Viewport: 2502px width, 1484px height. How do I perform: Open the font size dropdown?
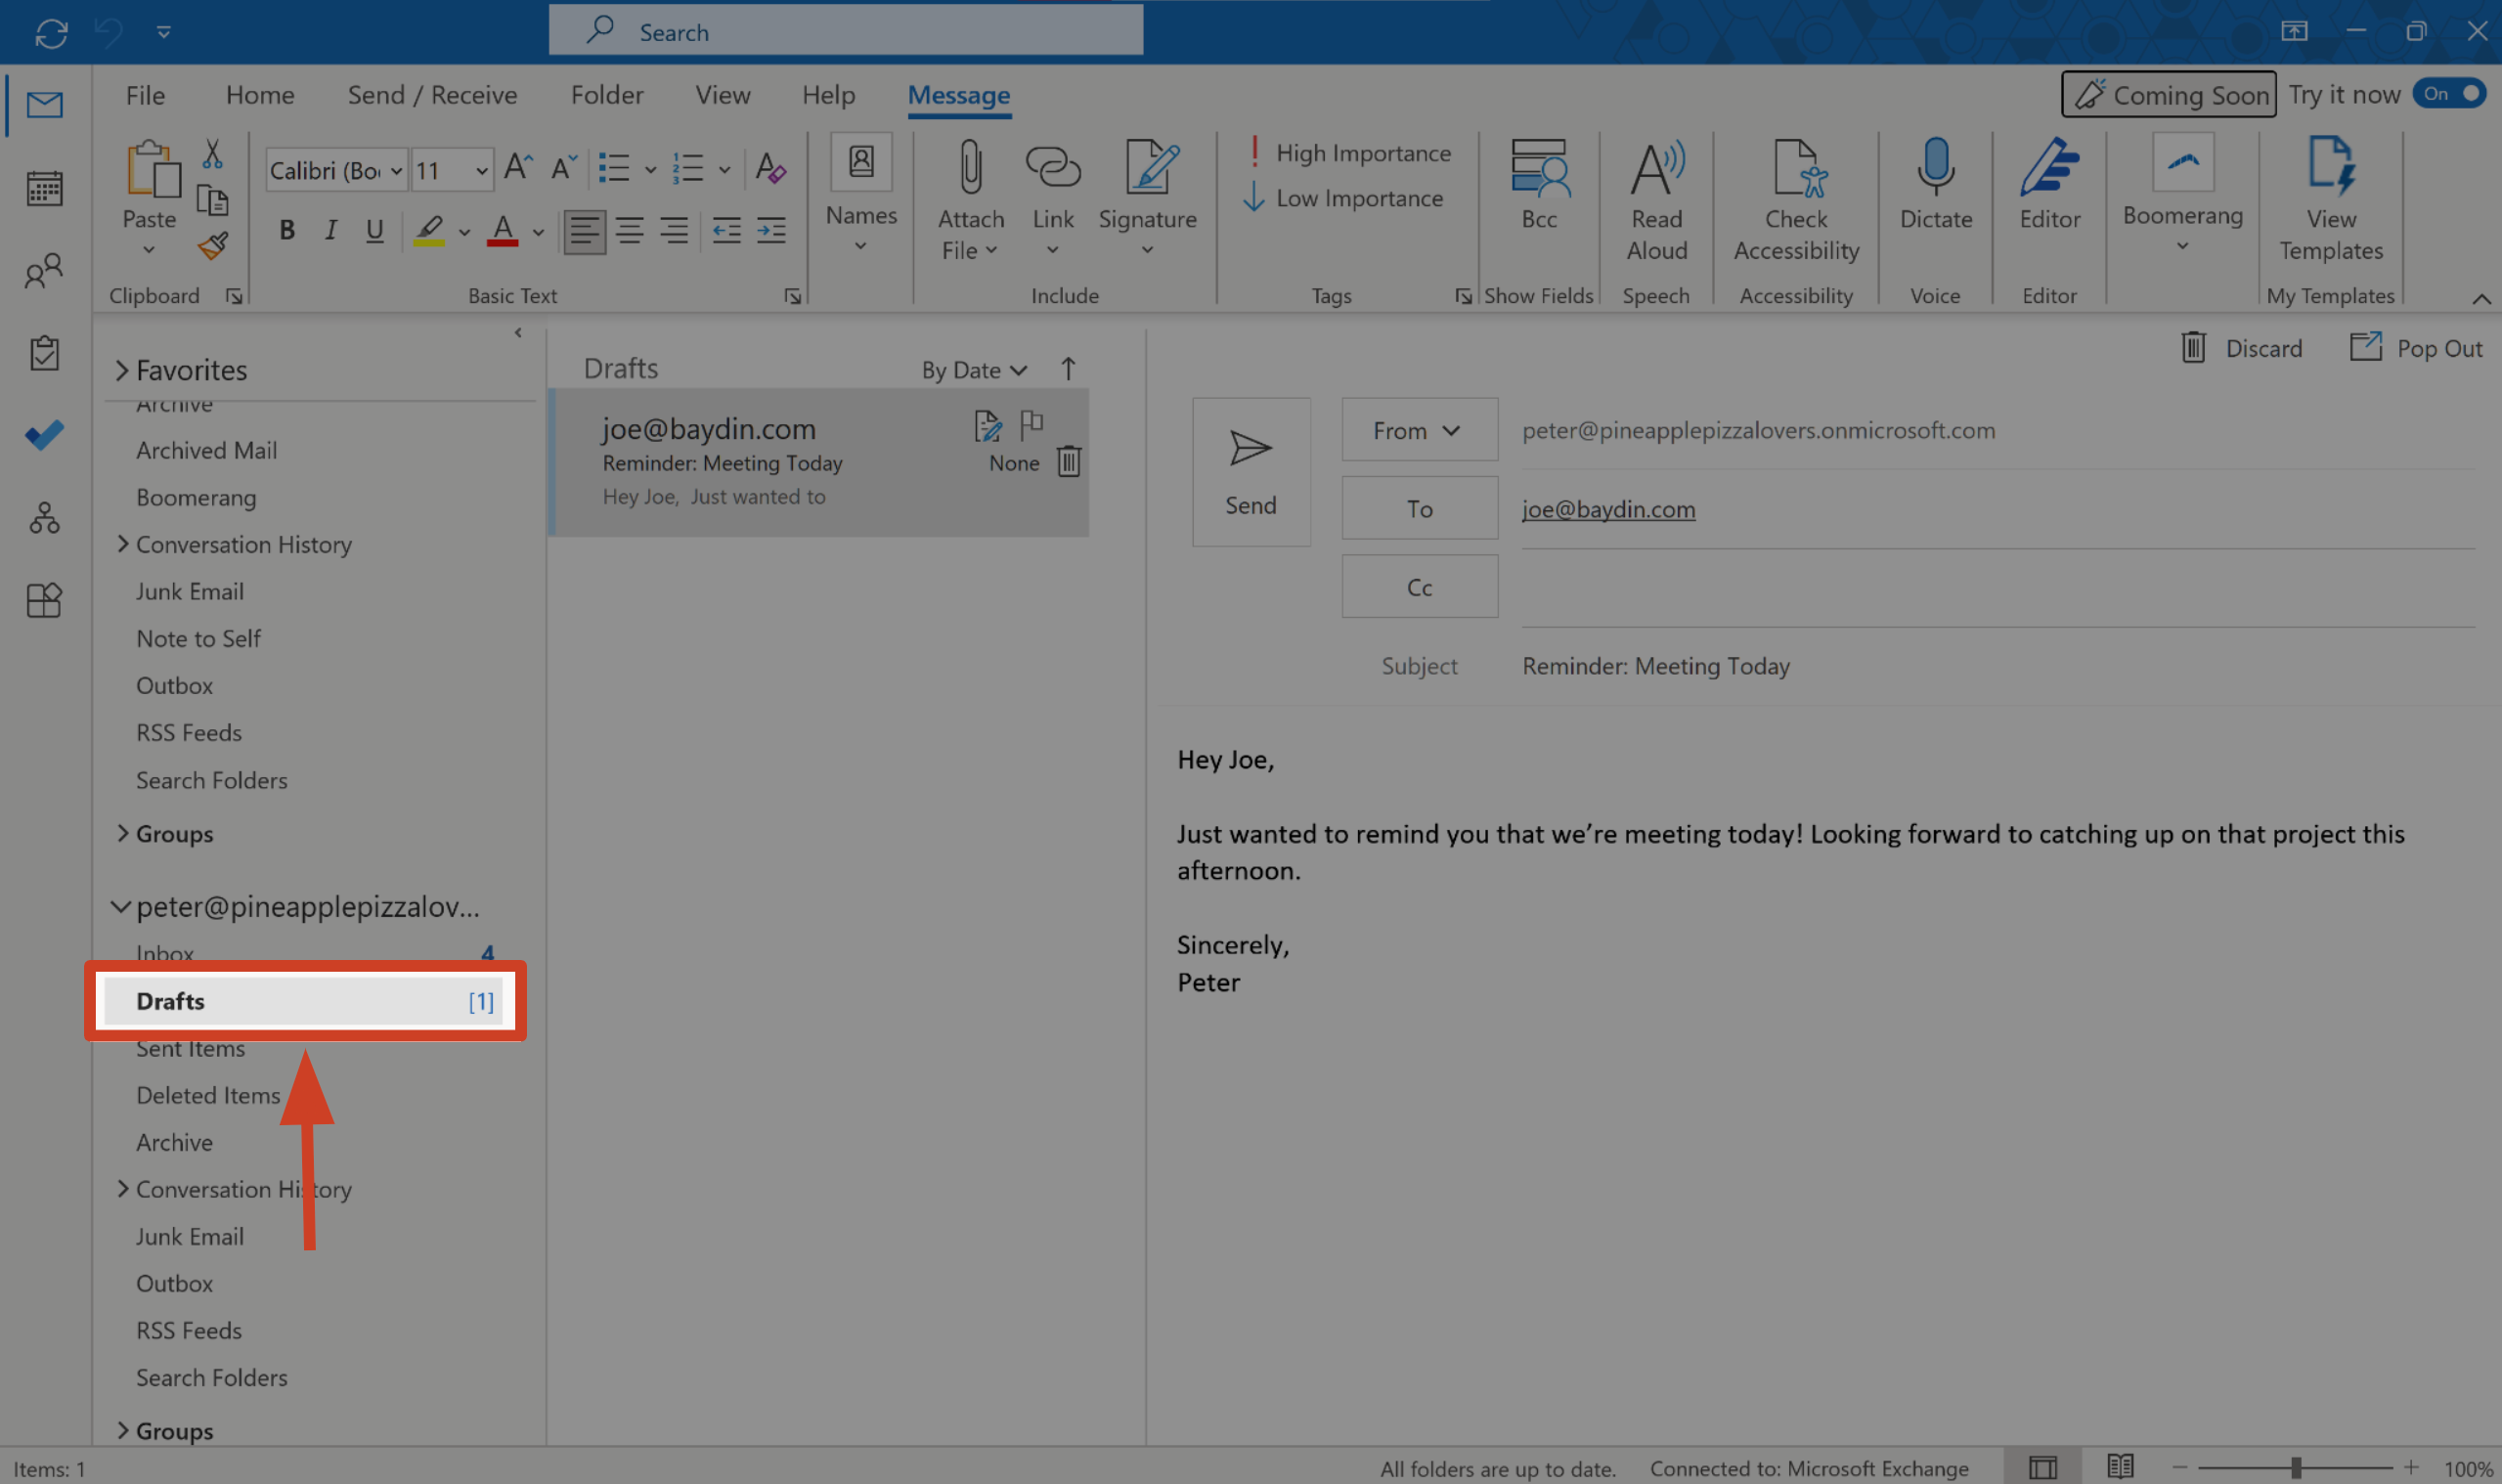click(481, 171)
